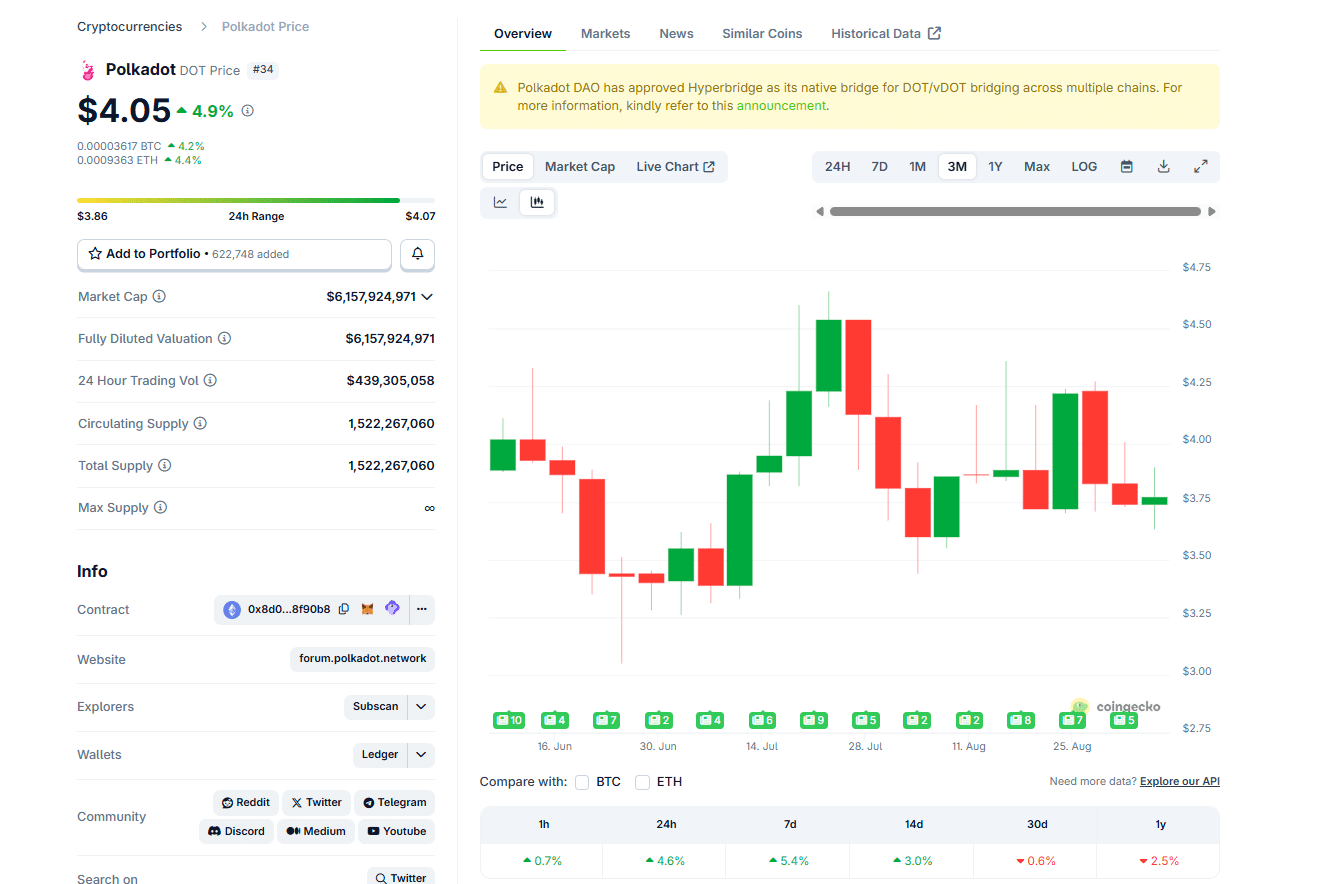Switch to line chart view

click(500, 203)
